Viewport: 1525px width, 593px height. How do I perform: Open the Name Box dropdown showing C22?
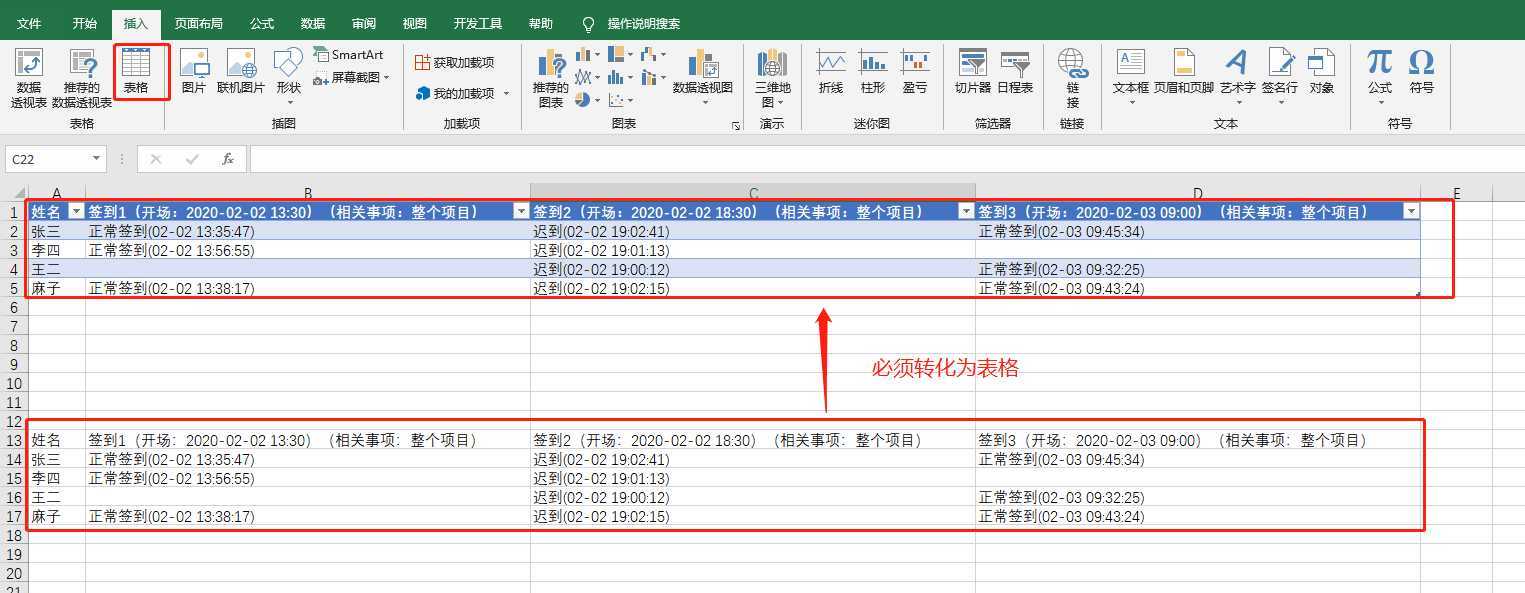pyautogui.click(x=98, y=158)
